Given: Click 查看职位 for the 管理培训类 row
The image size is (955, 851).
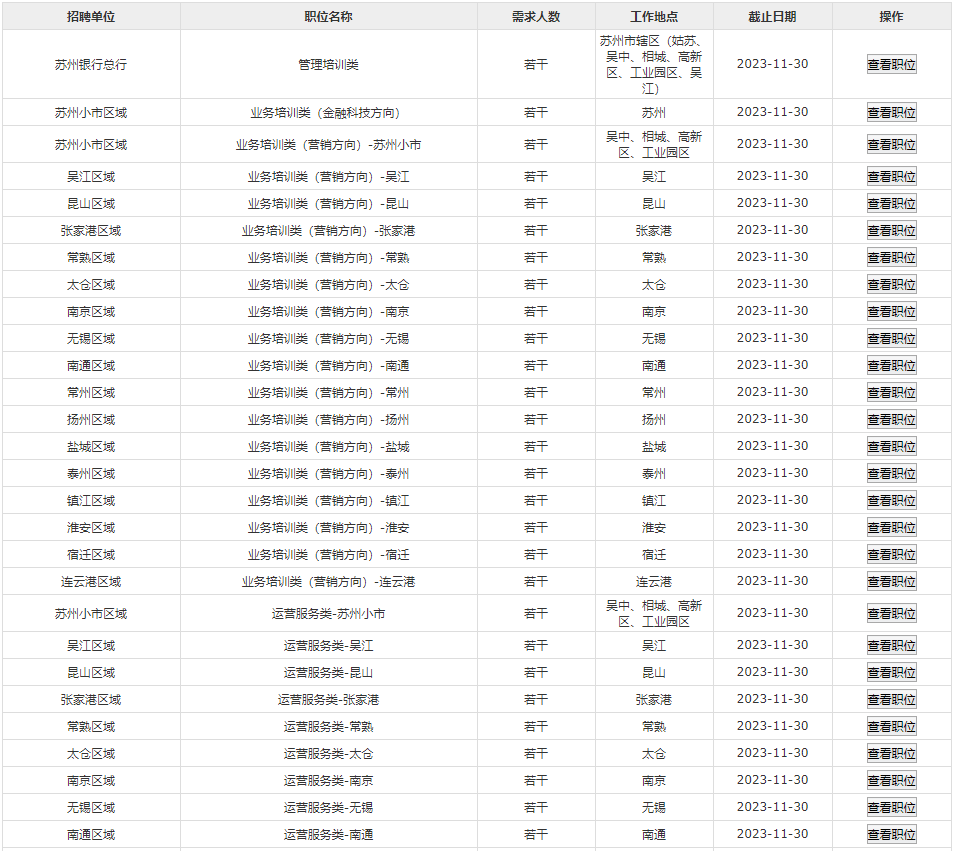Looking at the screenshot, I should [x=891, y=64].
